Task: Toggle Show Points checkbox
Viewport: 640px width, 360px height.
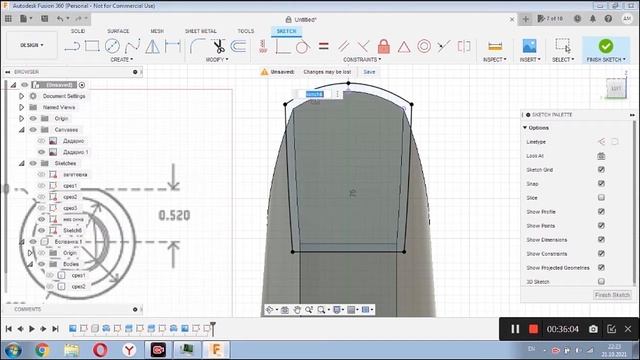Action: (x=601, y=225)
